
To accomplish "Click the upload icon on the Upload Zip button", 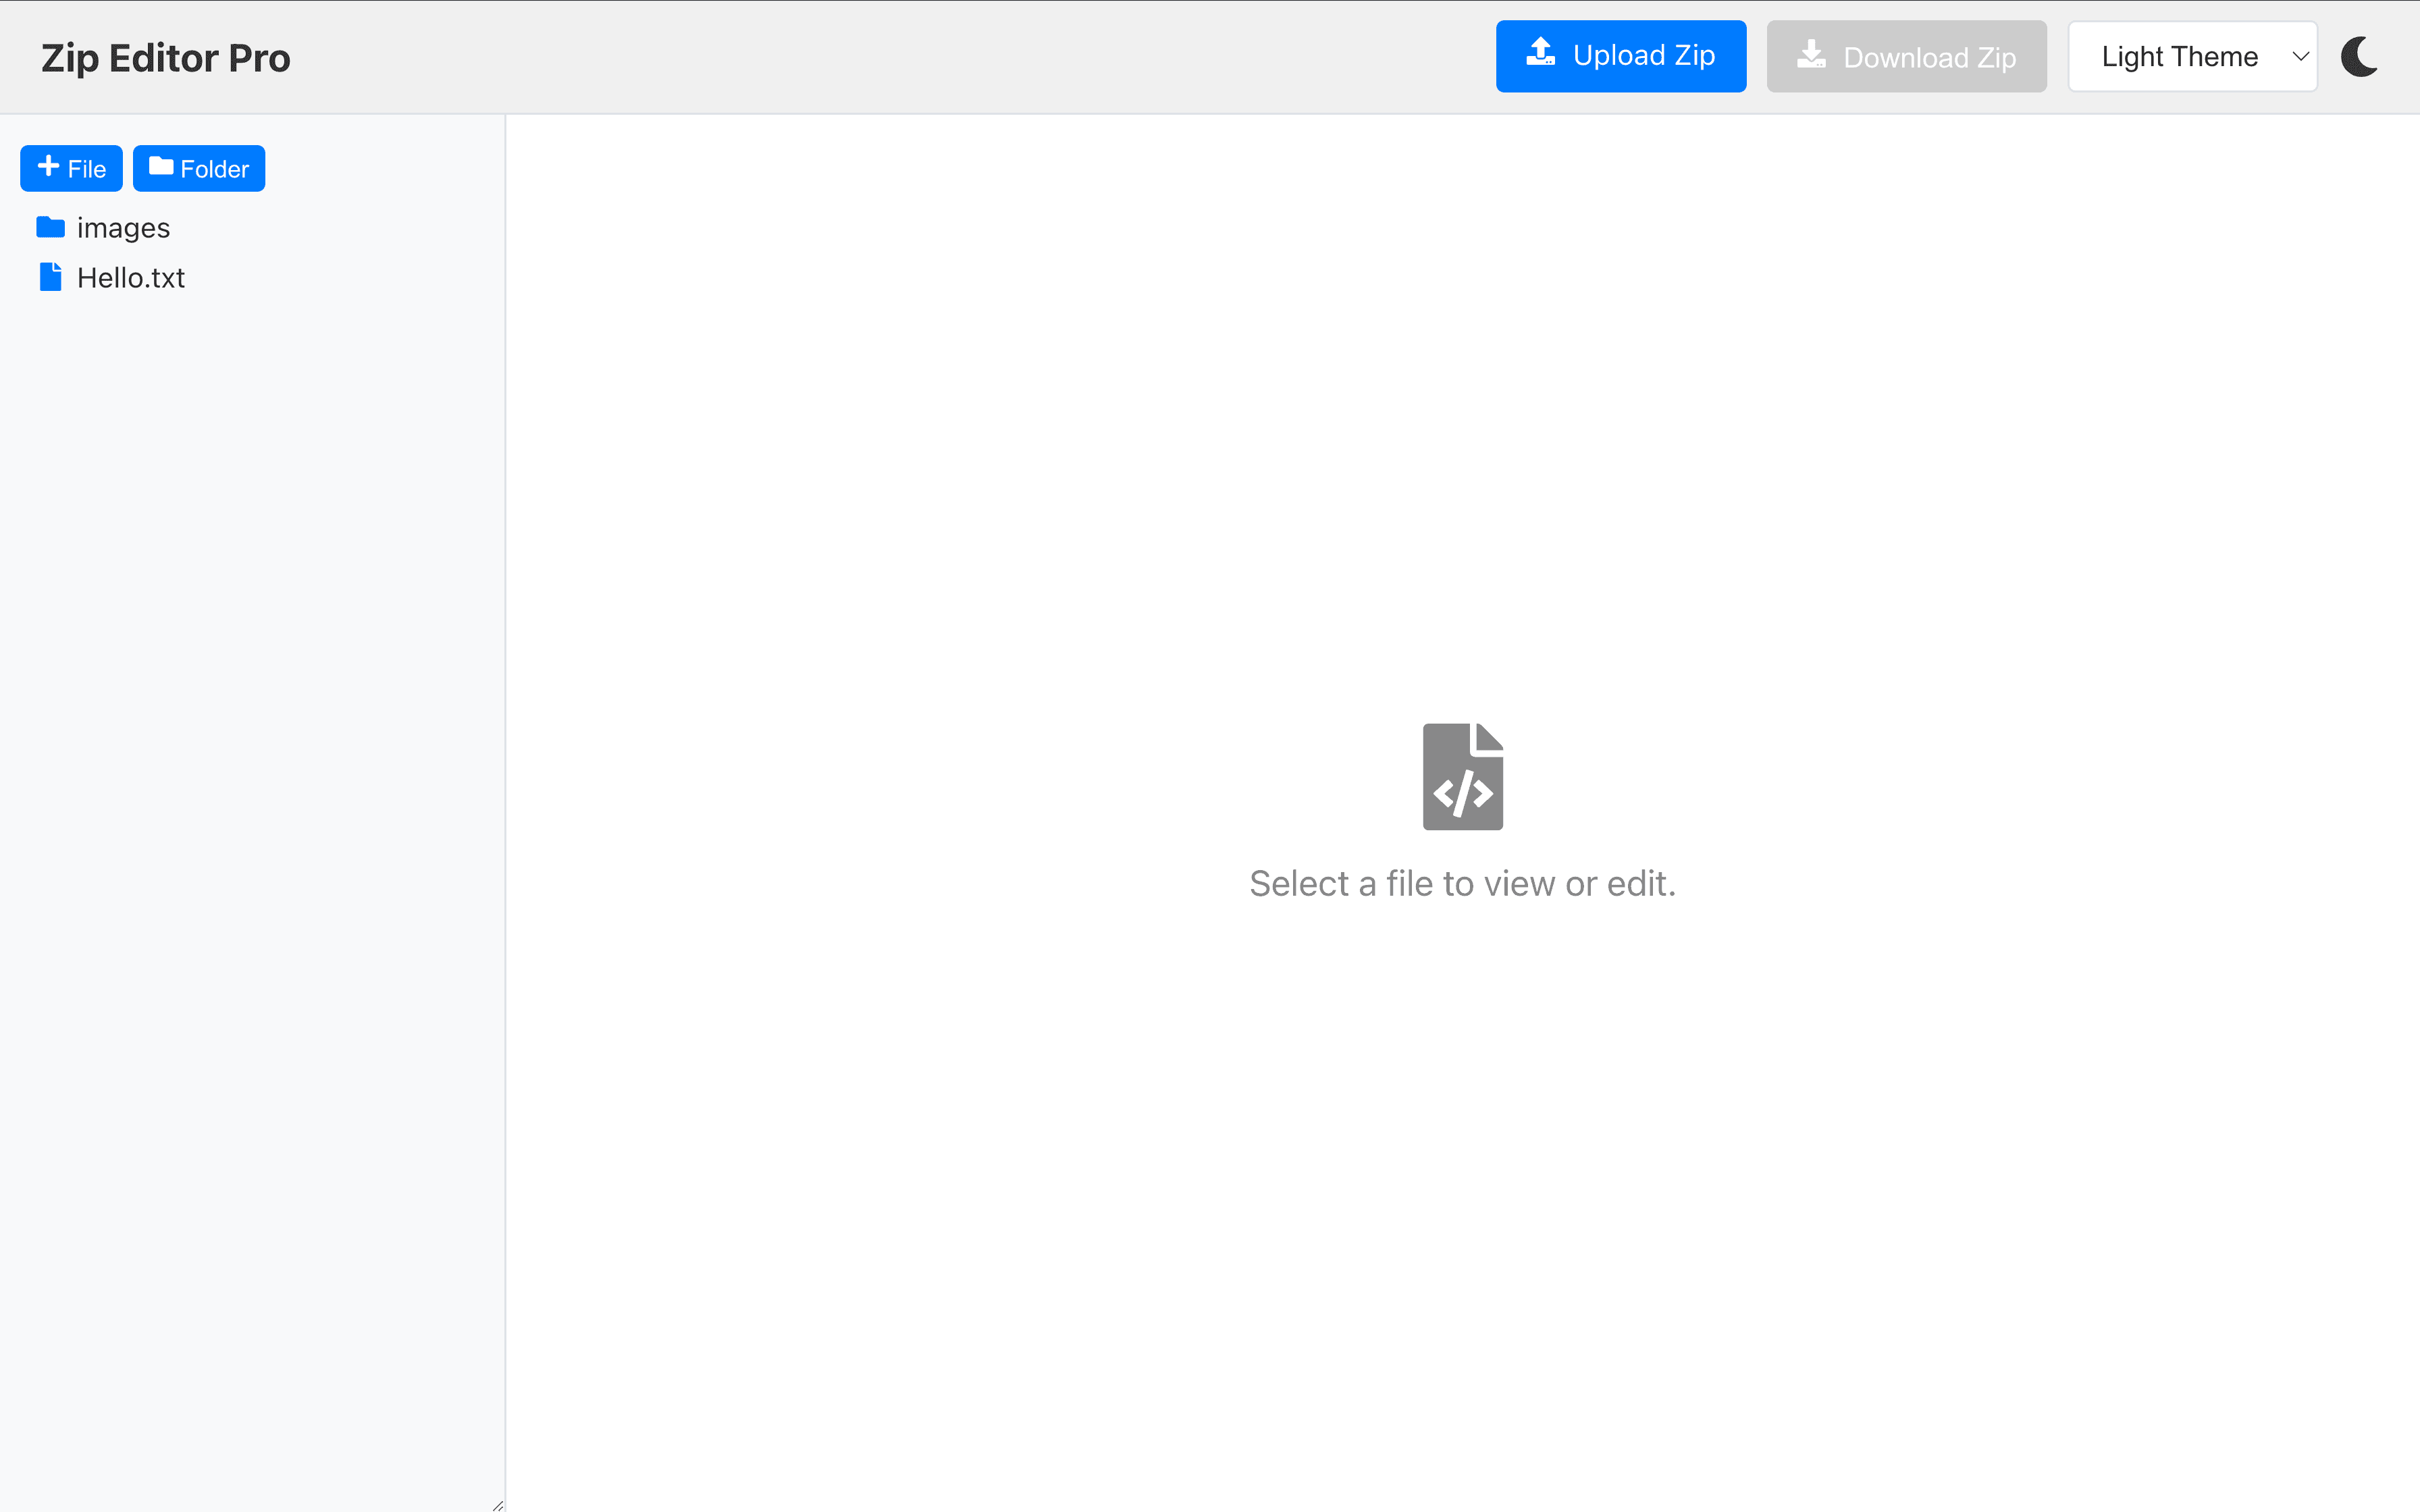I will [x=1540, y=55].
